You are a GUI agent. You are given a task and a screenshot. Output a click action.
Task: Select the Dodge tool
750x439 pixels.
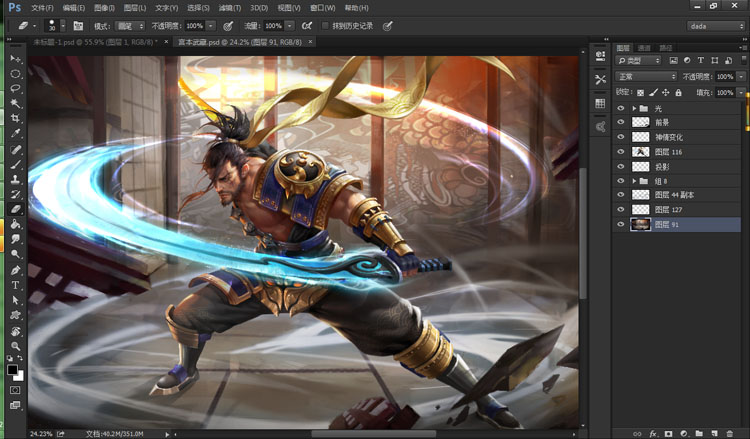(15, 254)
